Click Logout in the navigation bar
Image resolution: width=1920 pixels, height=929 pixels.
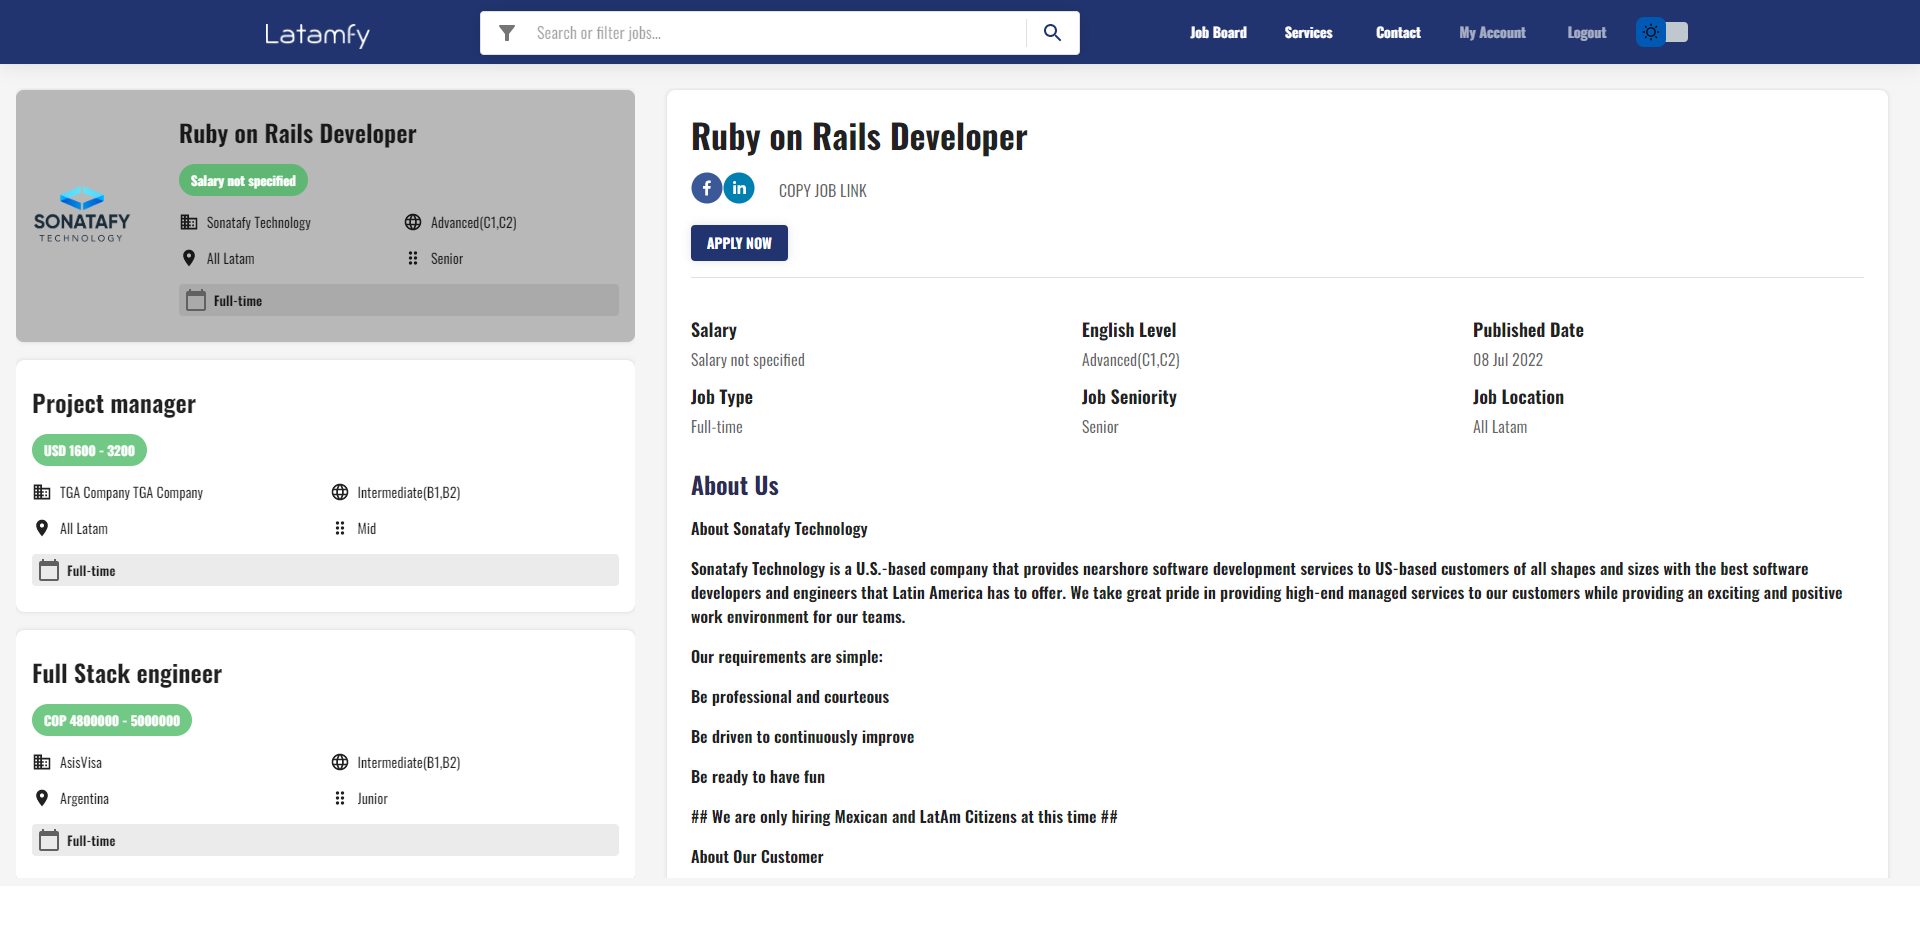(x=1586, y=33)
